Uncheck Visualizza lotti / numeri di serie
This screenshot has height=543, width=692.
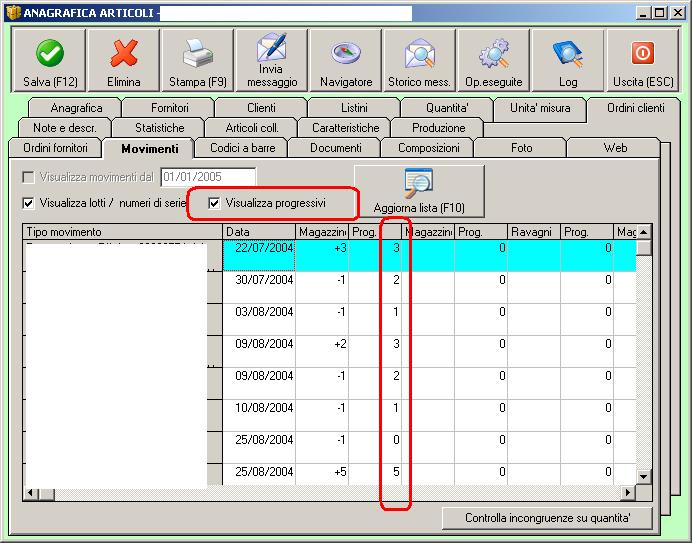click(28, 203)
